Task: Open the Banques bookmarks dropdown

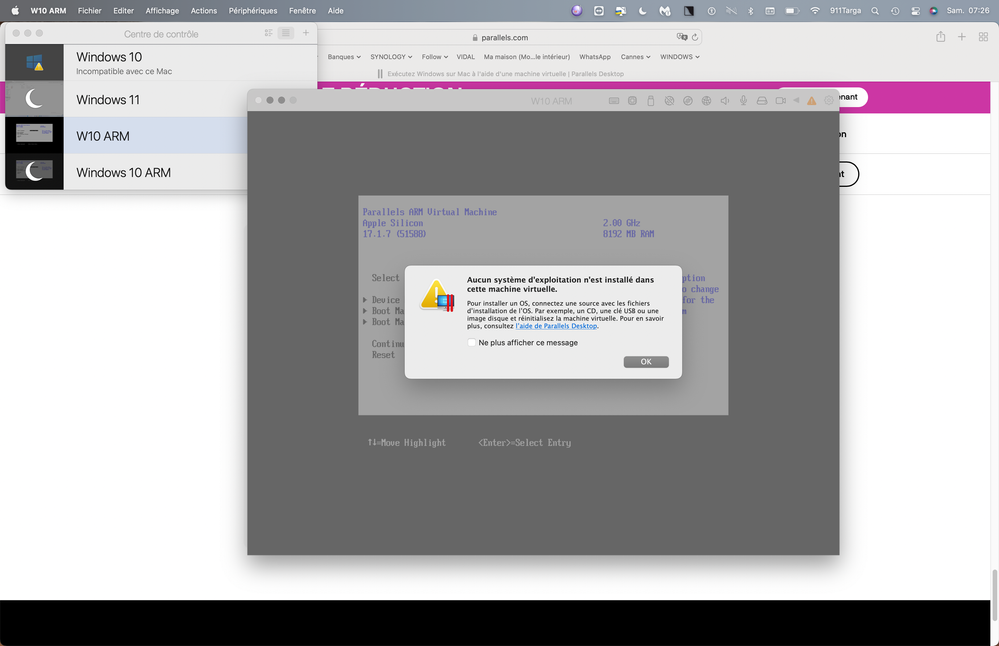Action: coord(343,57)
